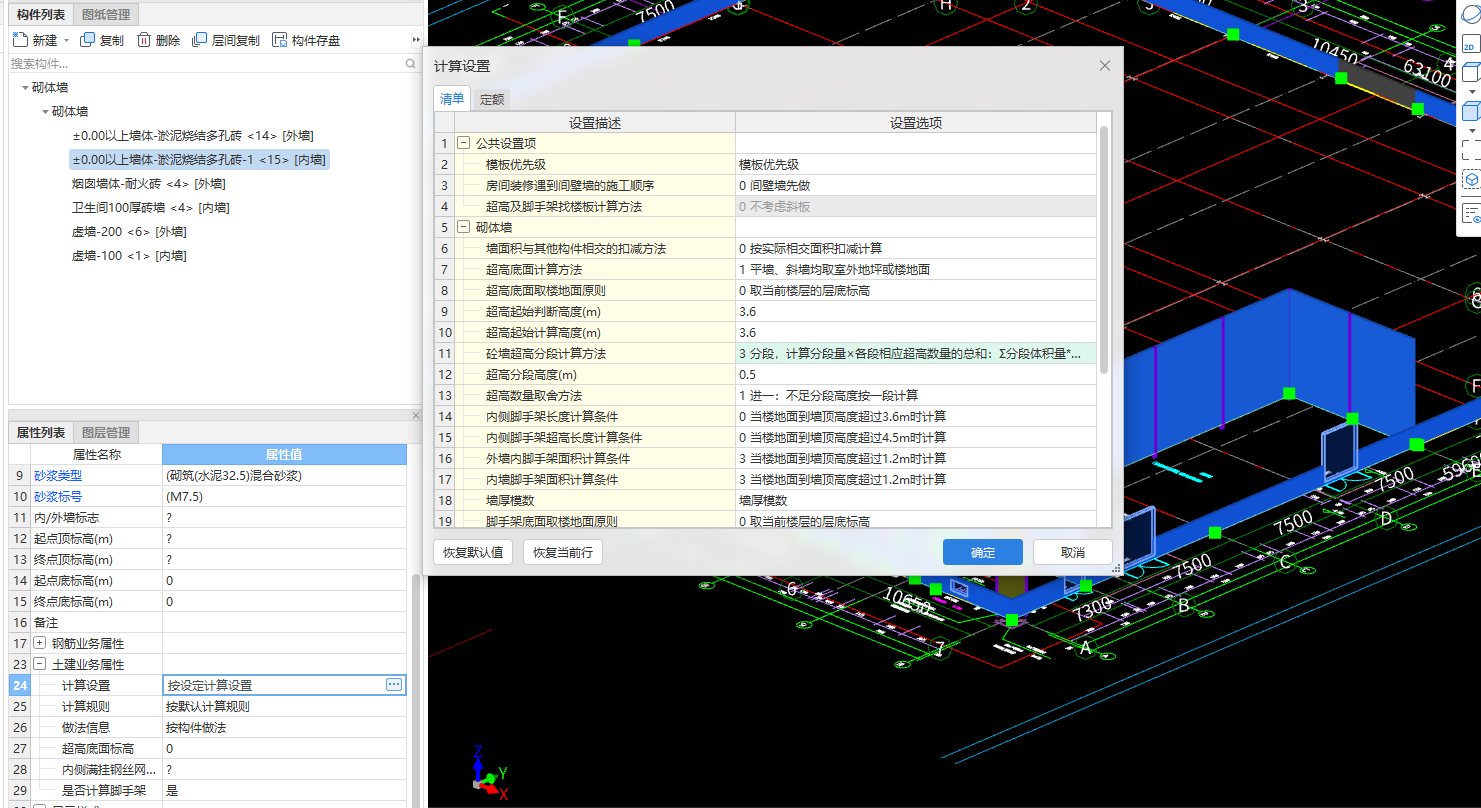Select the 砼墙超高分段计算方法 option cell
Screen dimensions: 1481x808
tap(916, 354)
